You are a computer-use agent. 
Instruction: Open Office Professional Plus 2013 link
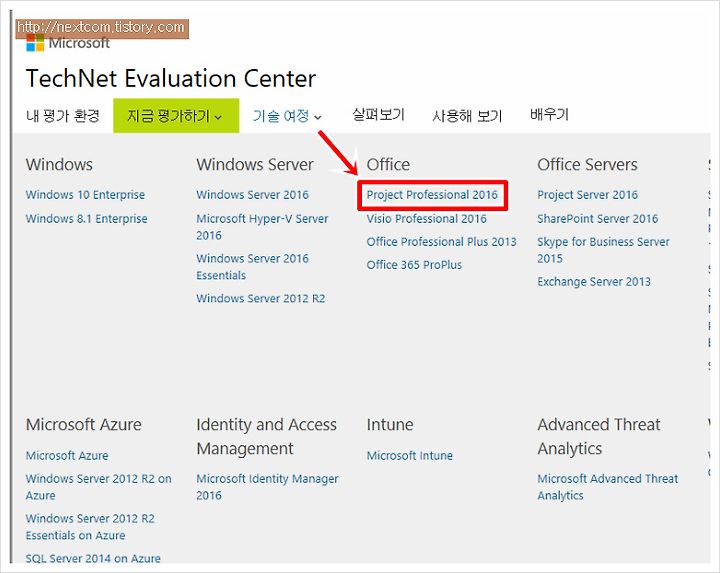pyautogui.click(x=442, y=242)
